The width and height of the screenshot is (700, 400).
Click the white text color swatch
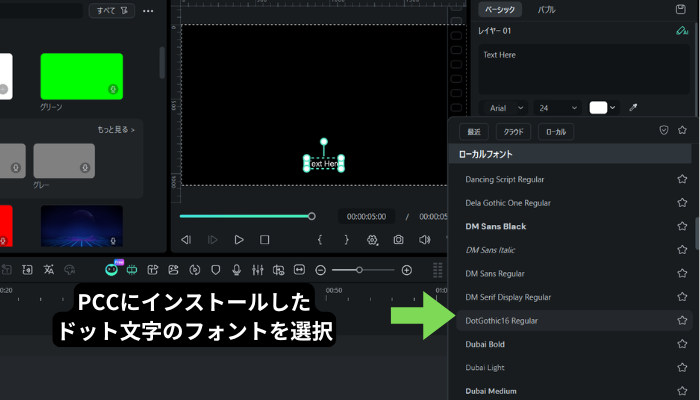(x=598, y=108)
